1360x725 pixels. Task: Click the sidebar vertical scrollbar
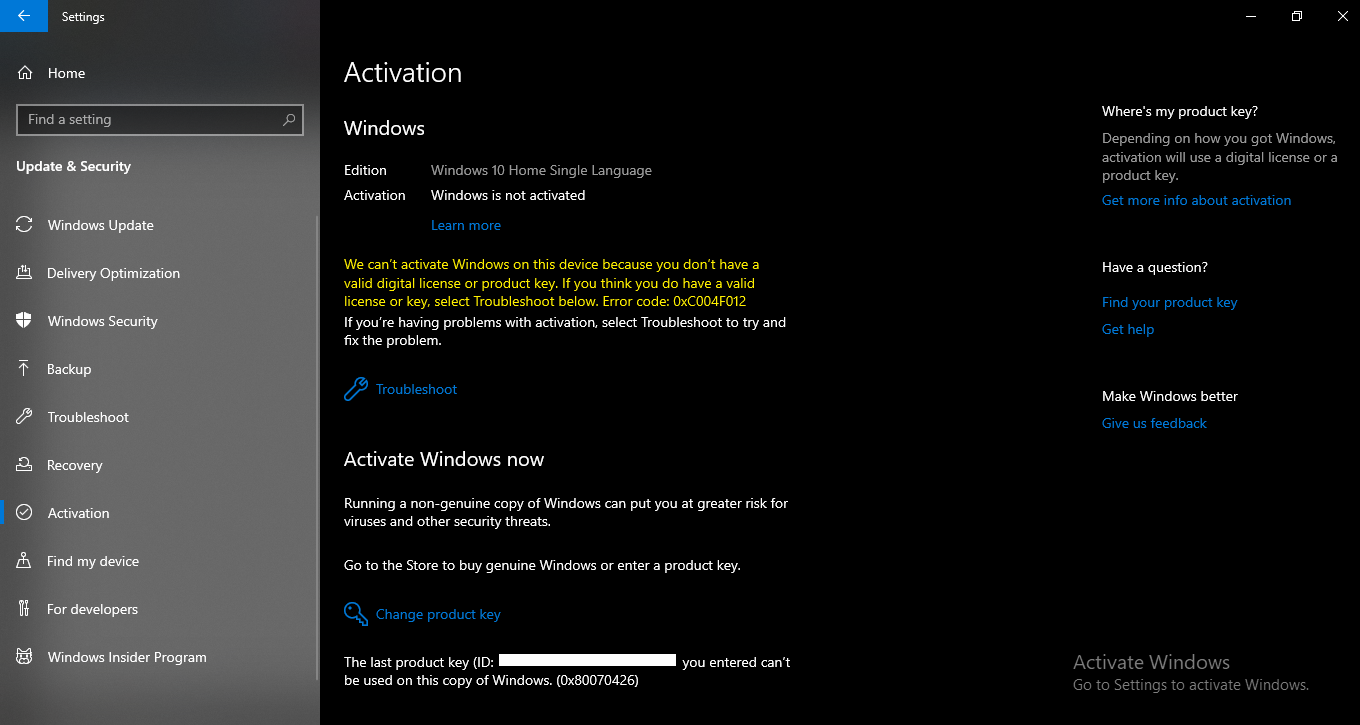tap(317, 450)
